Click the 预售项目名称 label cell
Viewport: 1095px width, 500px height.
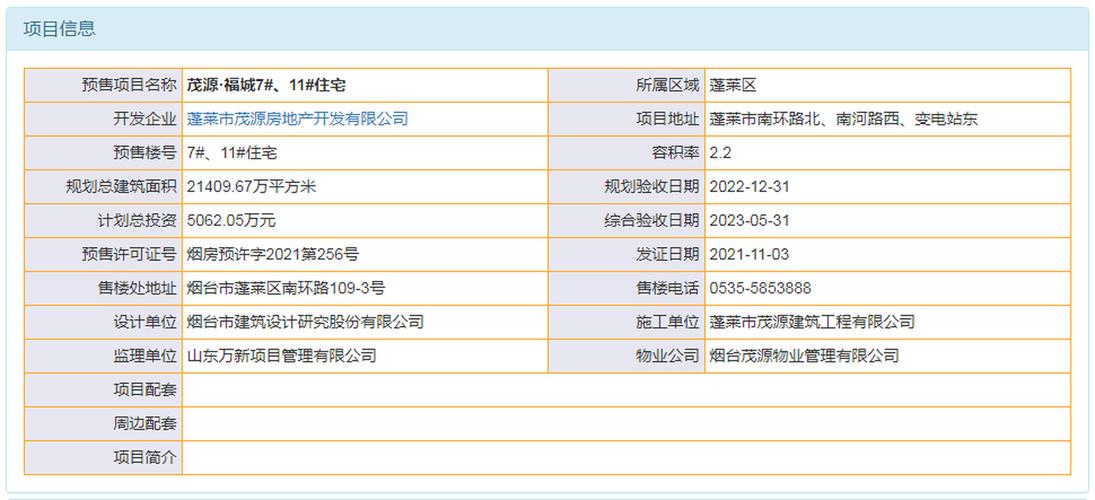[x=103, y=85]
